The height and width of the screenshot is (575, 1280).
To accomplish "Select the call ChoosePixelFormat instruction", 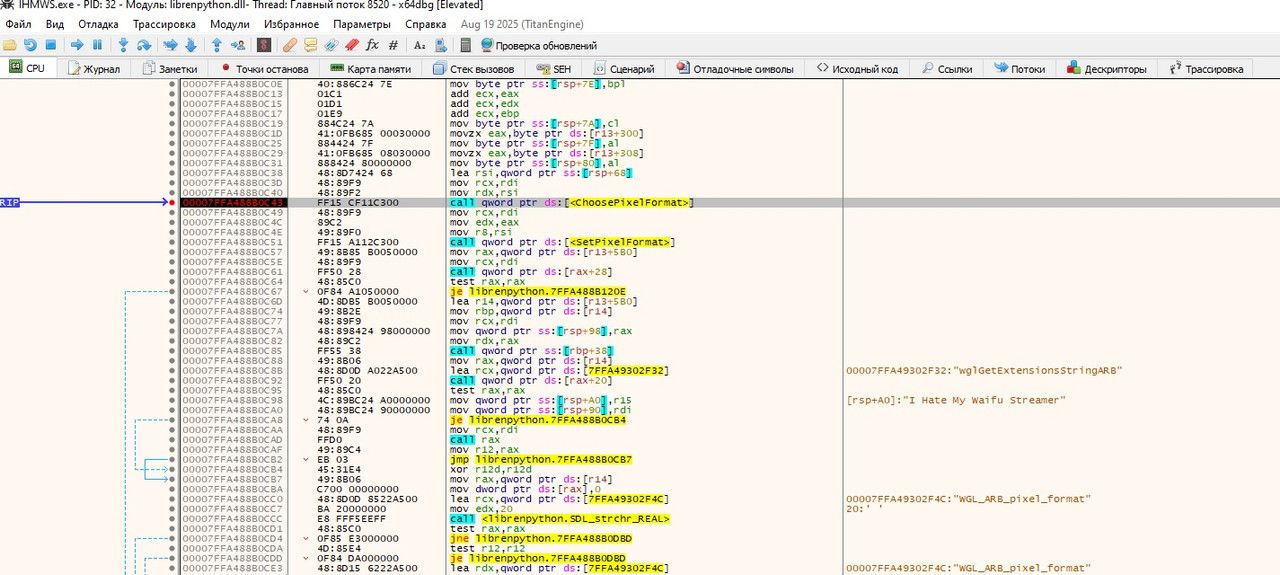I will point(572,202).
